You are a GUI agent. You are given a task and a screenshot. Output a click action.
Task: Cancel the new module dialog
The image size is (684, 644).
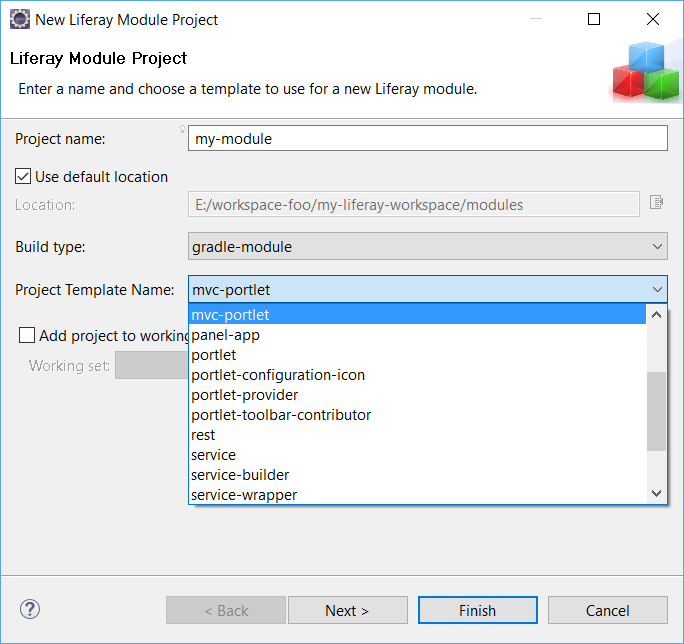pyautogui.click(x=608, y=610)
